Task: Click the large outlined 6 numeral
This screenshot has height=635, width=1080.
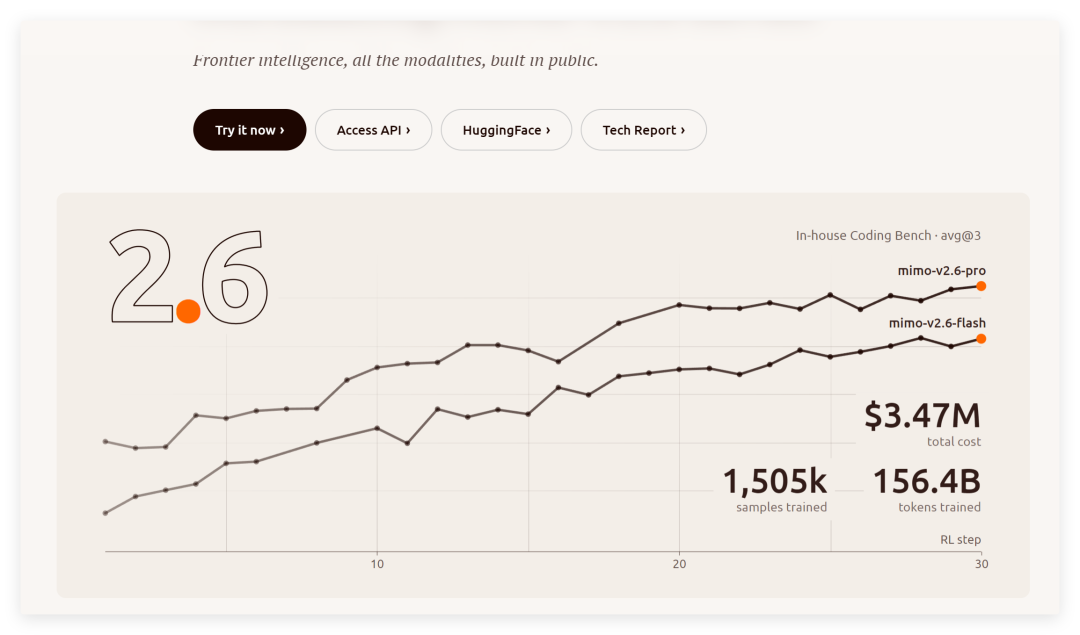Action: point(234,277)
